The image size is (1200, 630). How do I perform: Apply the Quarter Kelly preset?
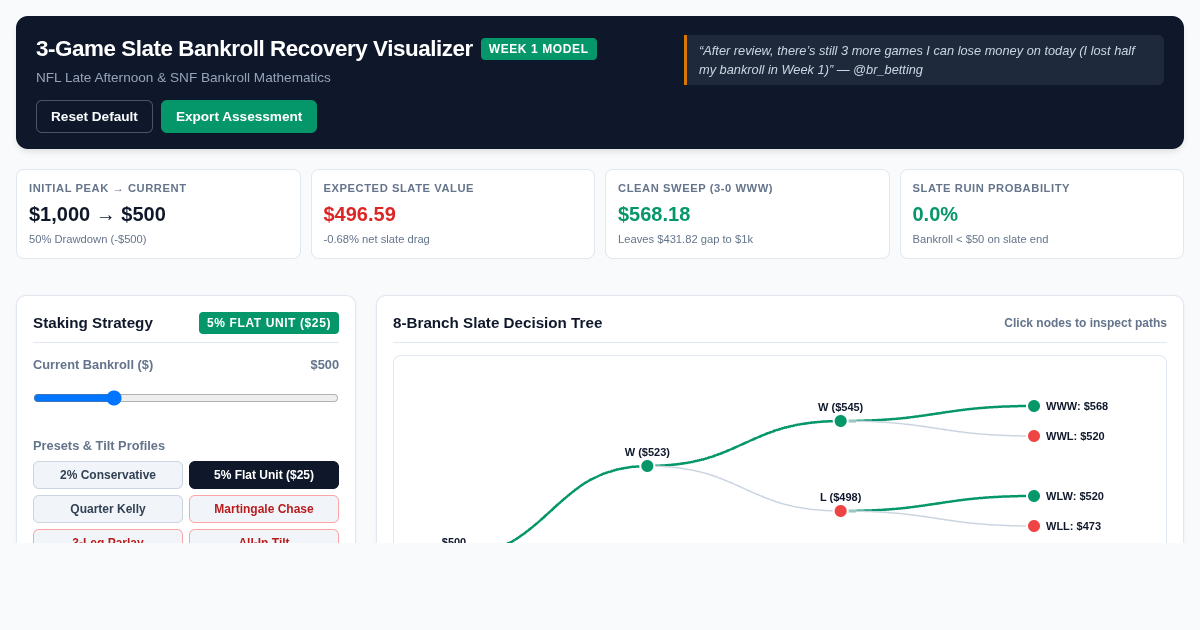(x=108, y=509)
